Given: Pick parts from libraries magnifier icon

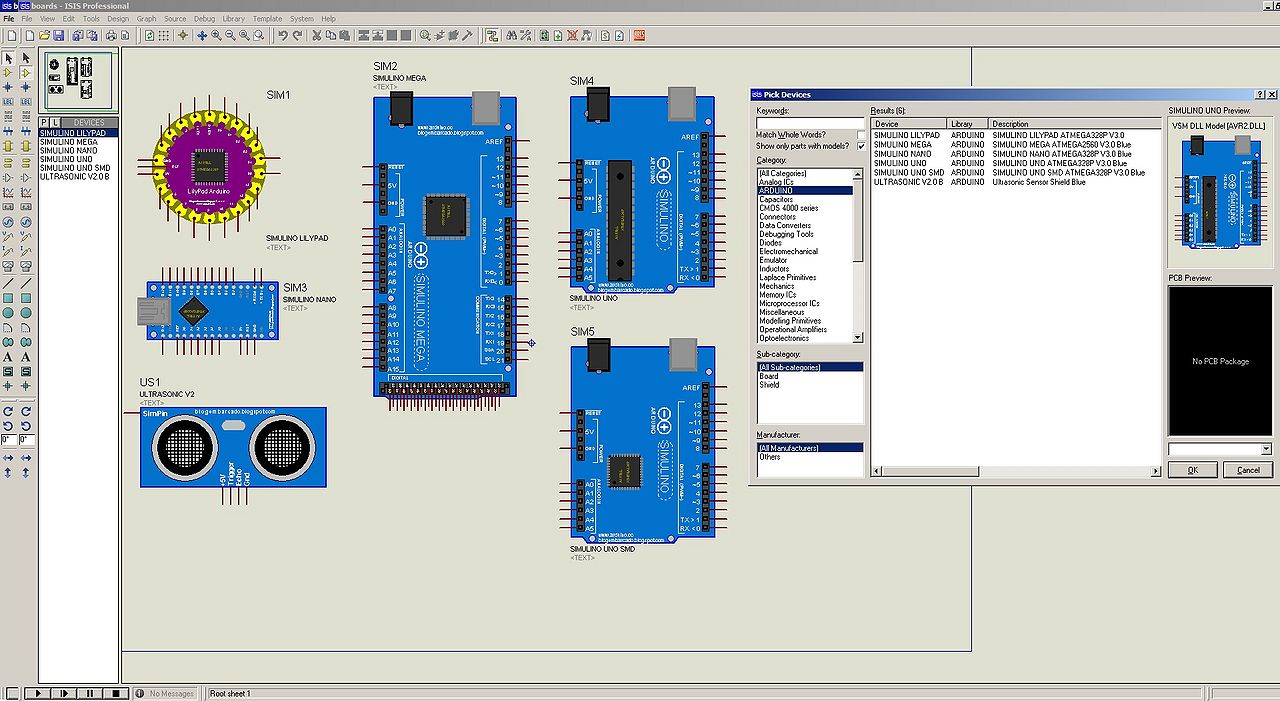Looking at the screenshot, I should [425, 35].
